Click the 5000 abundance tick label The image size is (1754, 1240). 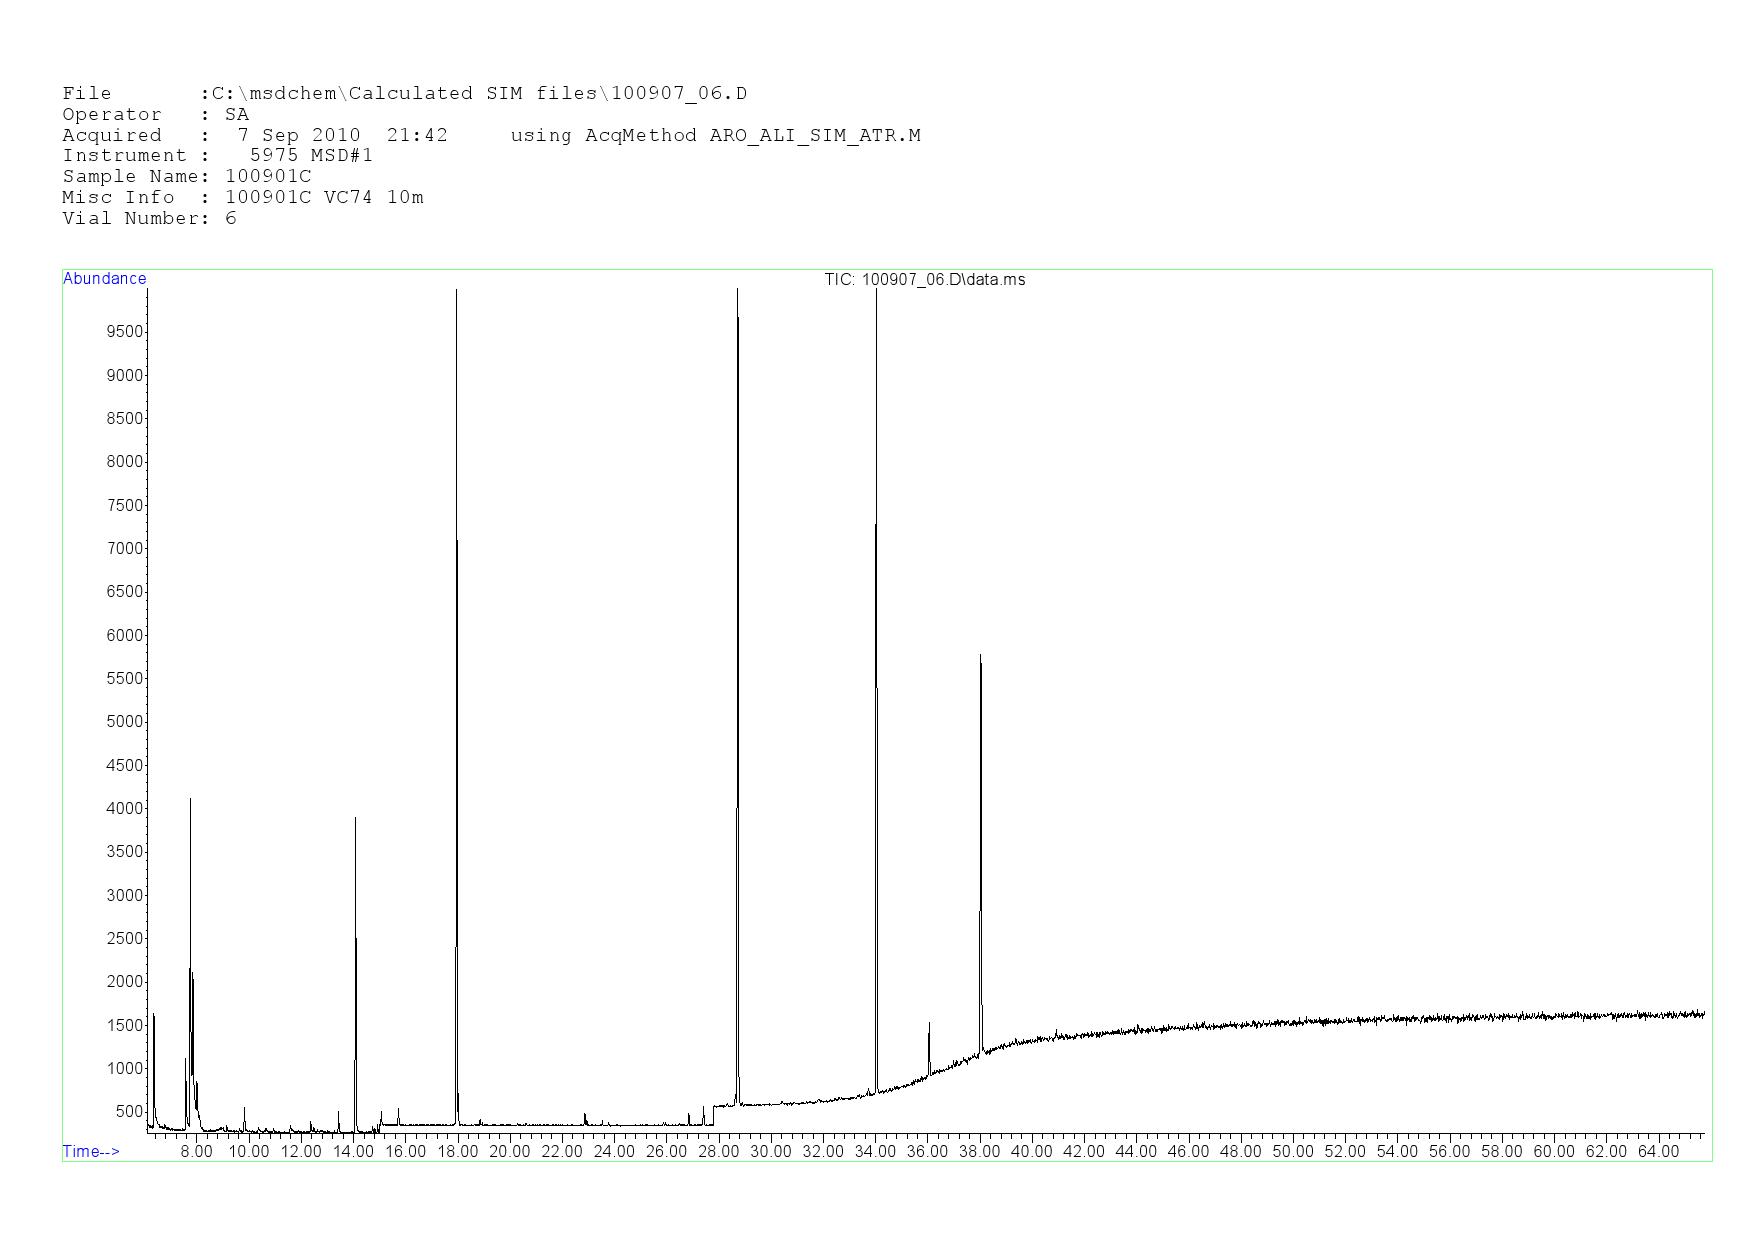125,722
